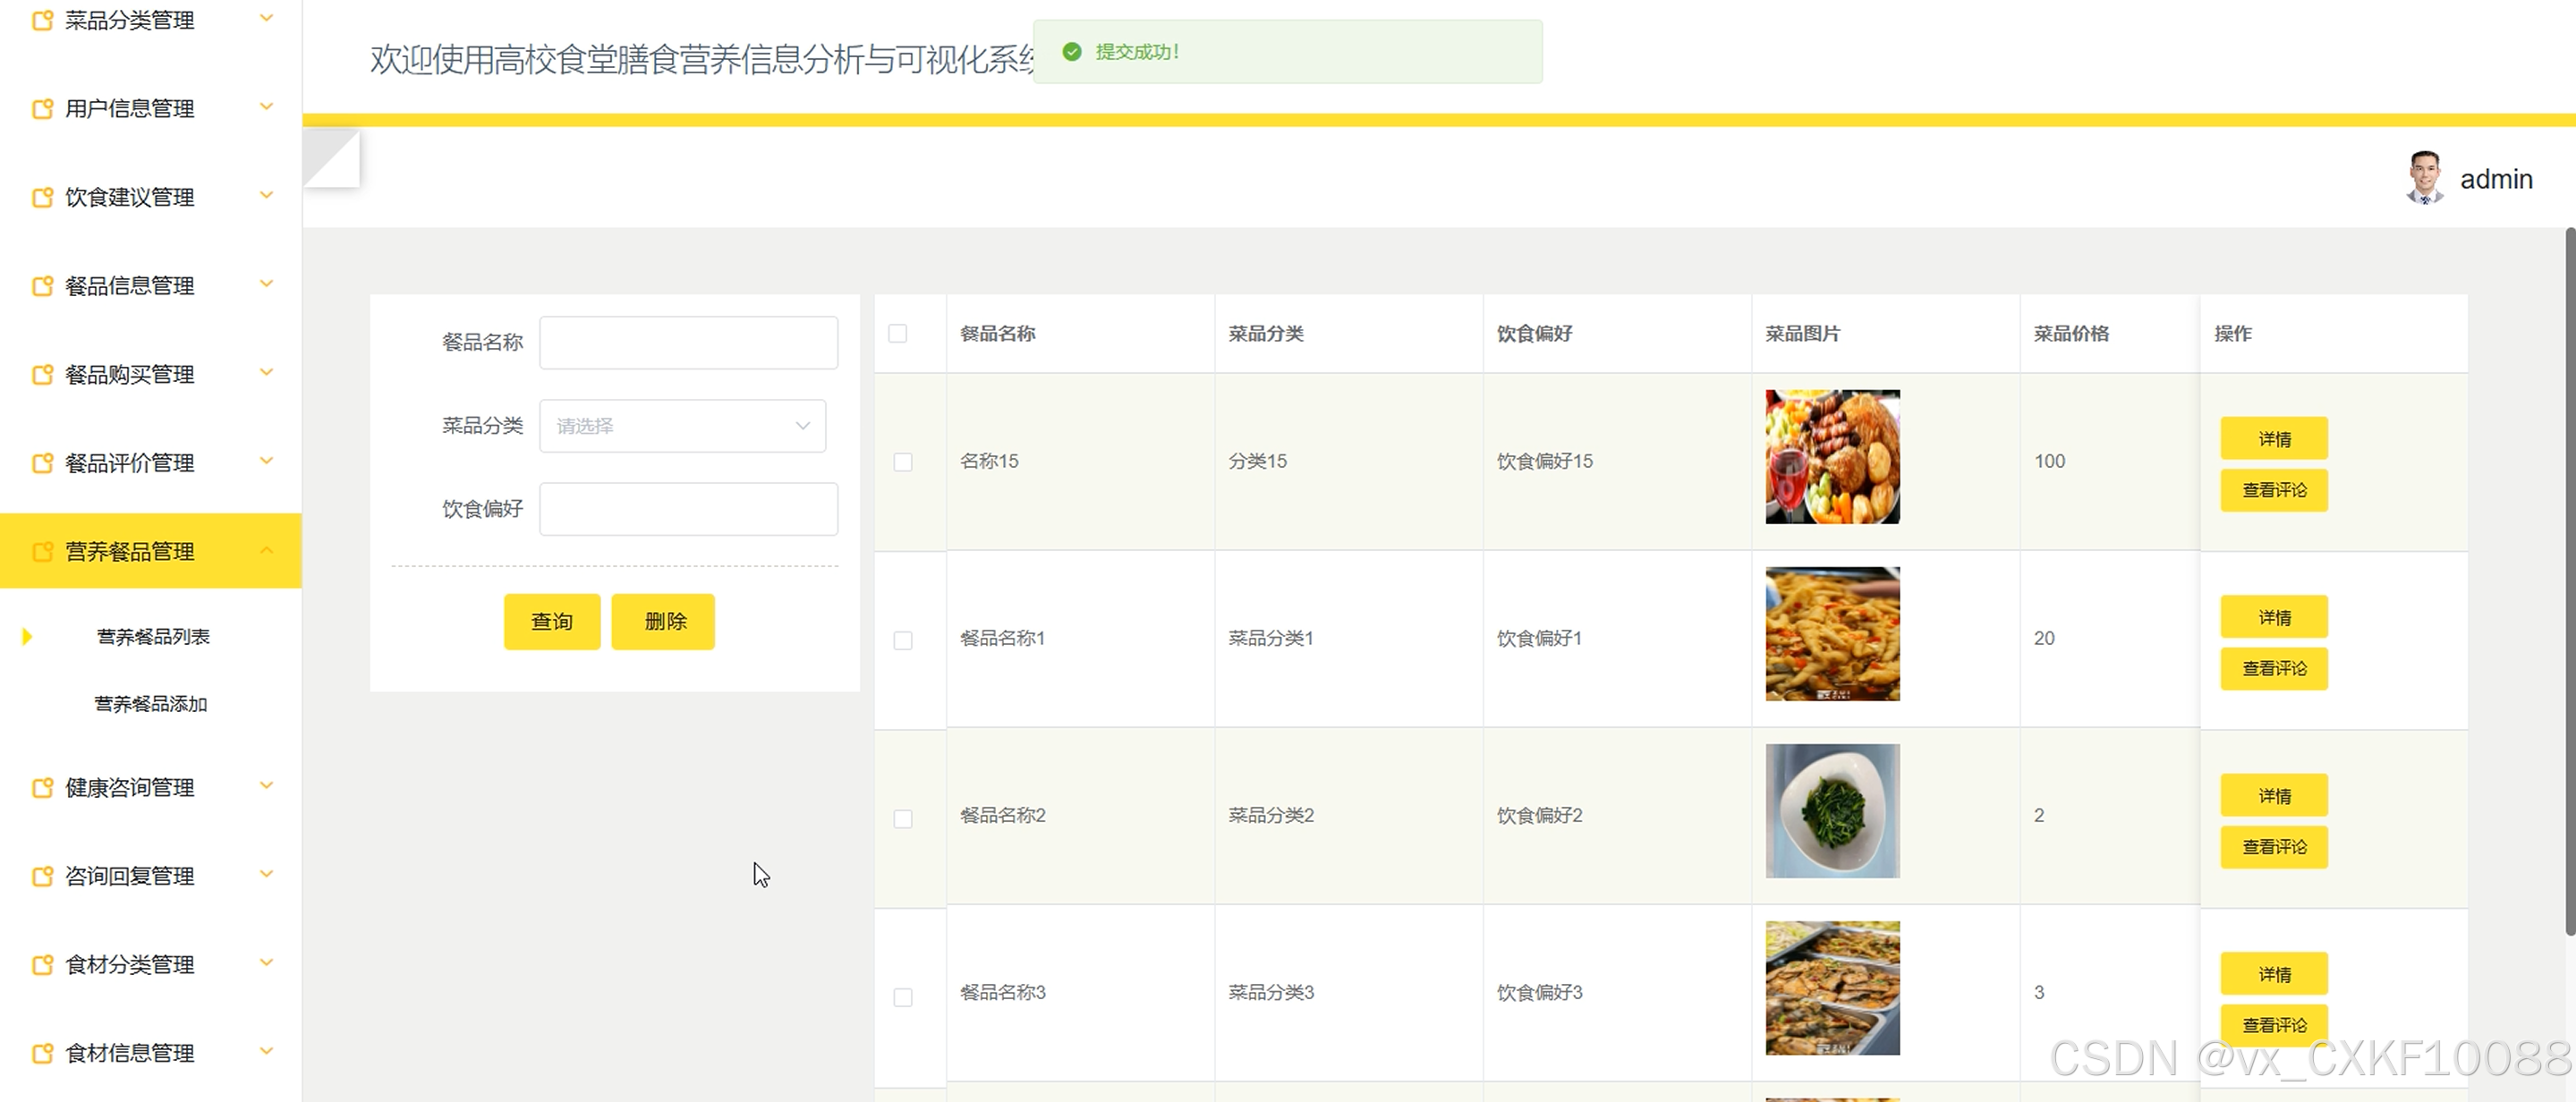Click the admin avatar picture

pyautogui.click(x=2424, y=178)
